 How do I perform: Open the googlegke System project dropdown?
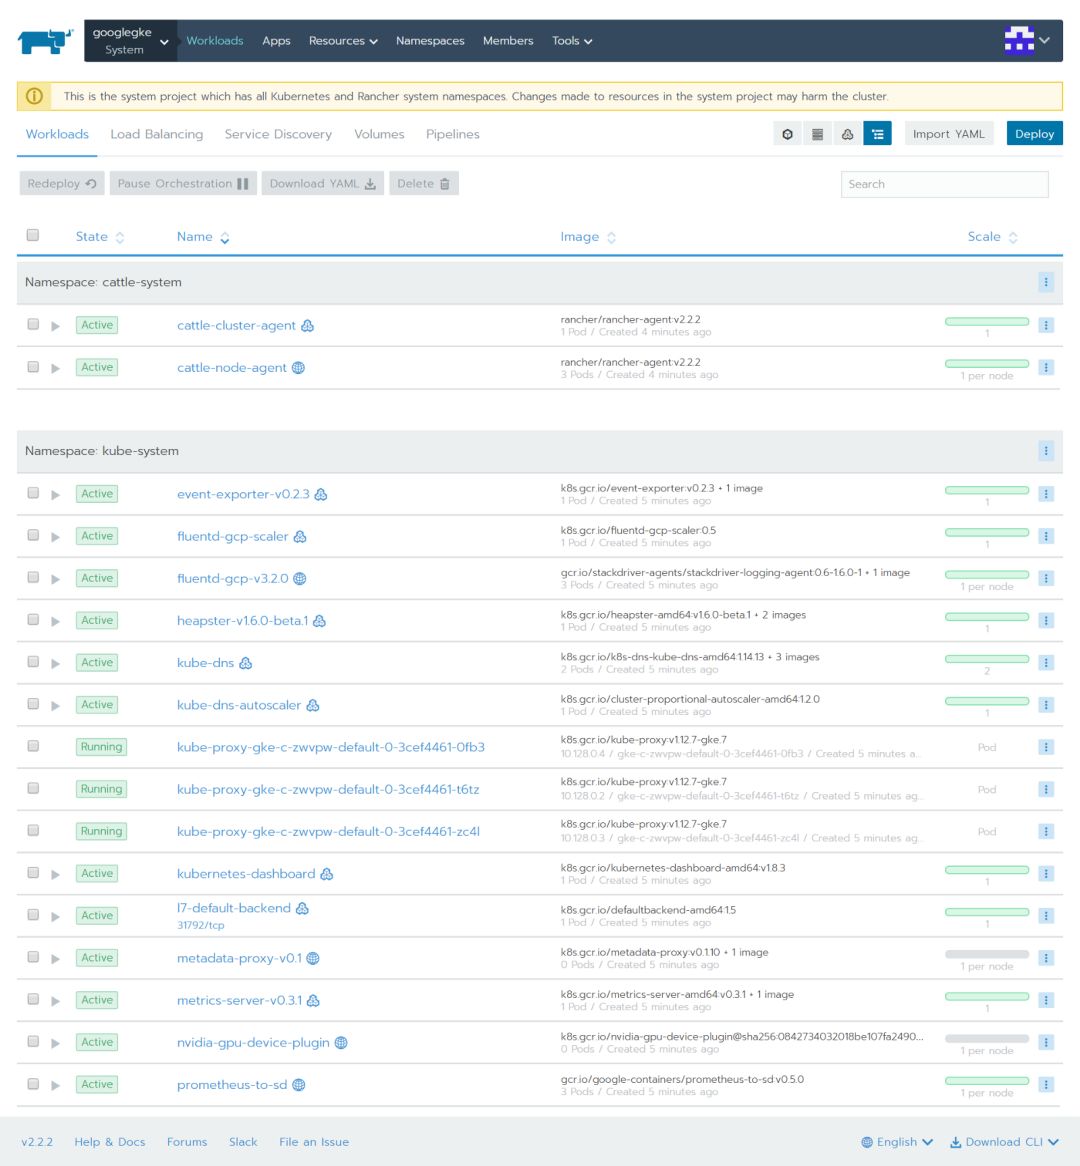[x=130, y=41]
